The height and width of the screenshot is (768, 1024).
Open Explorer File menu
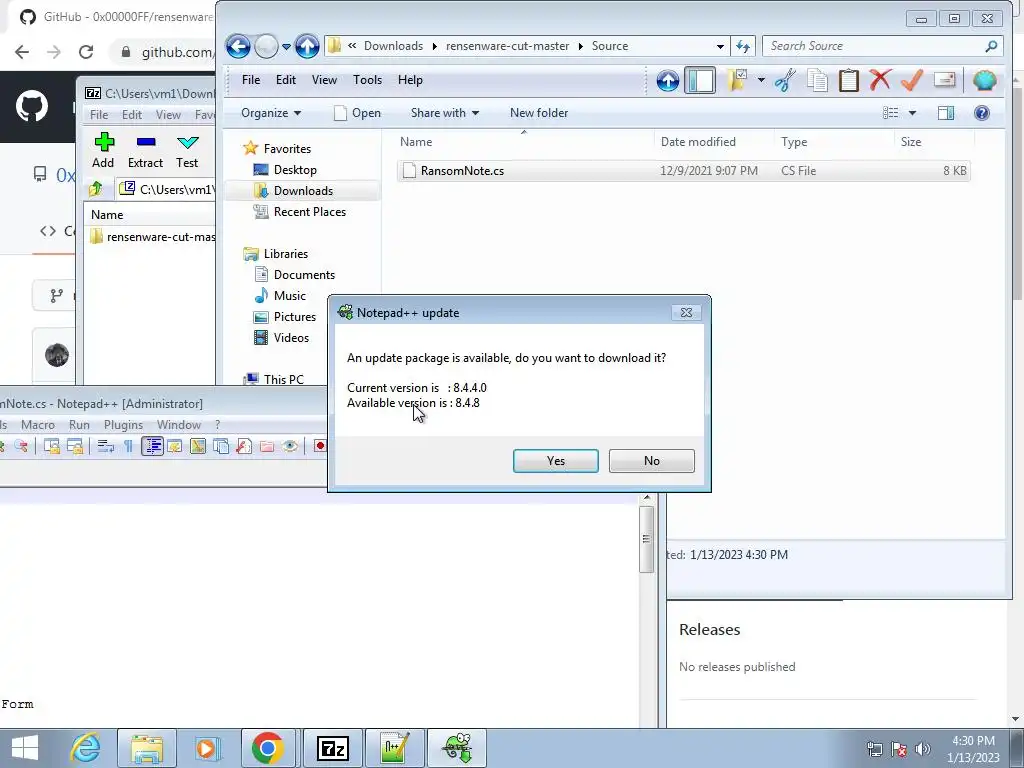pos(251,80)
